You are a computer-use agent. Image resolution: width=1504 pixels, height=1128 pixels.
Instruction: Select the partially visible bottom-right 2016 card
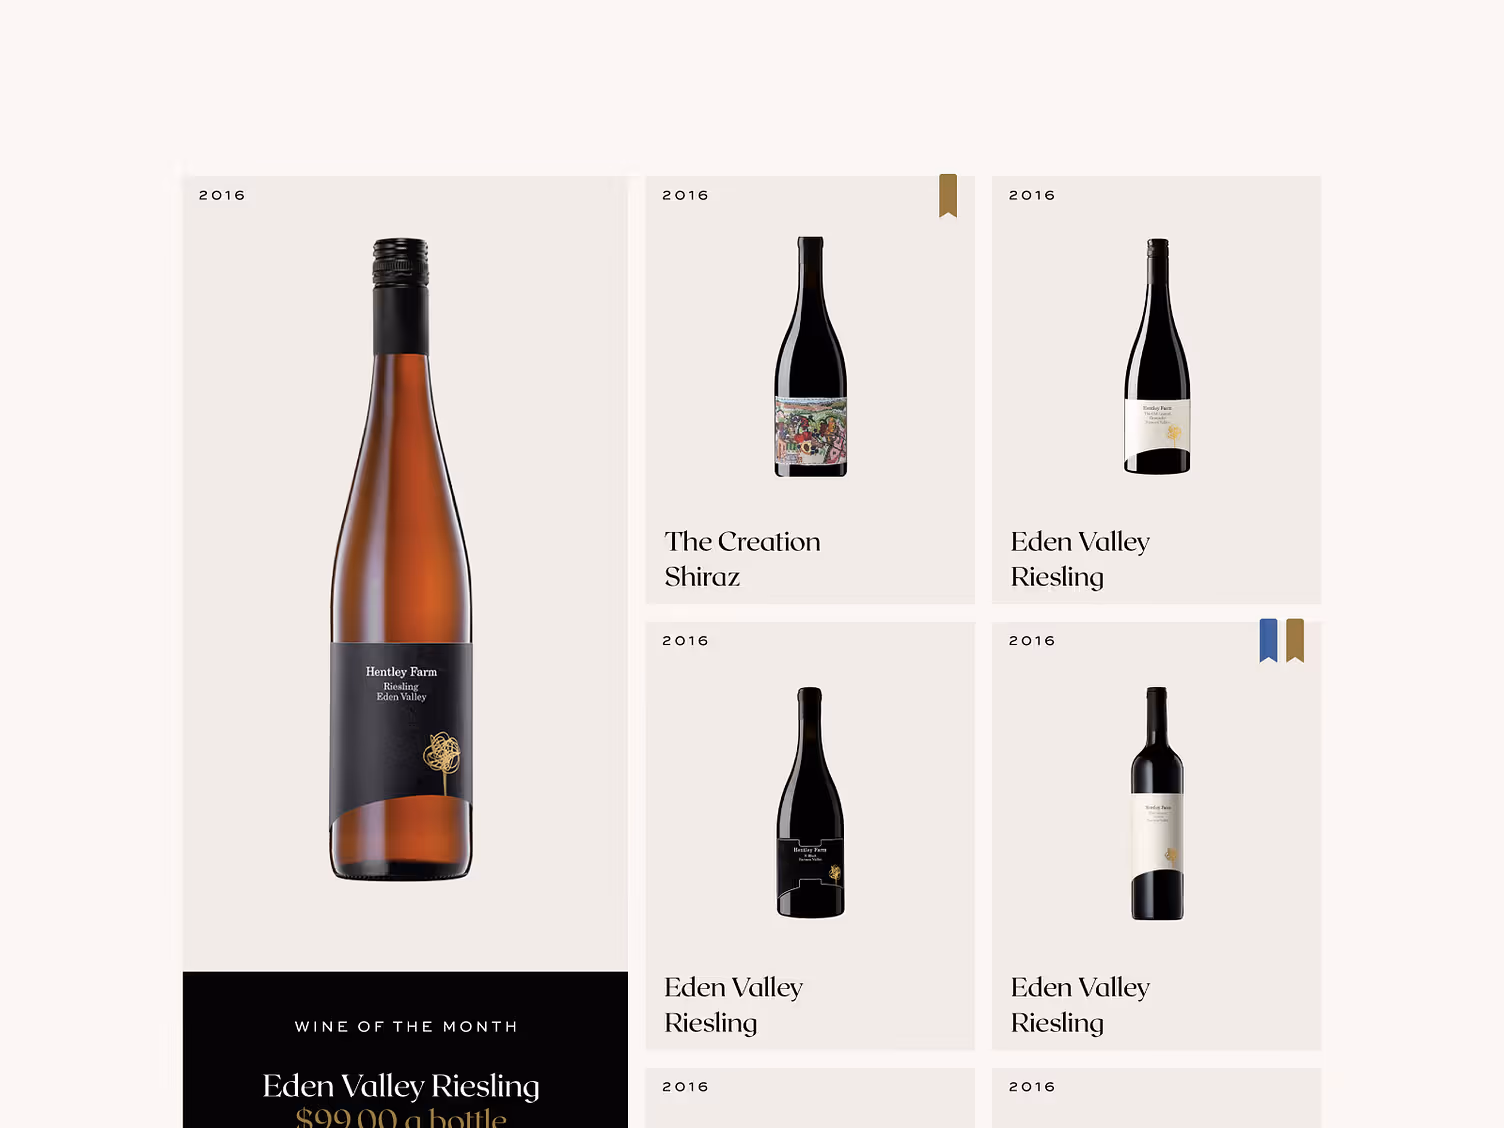1156,1098
